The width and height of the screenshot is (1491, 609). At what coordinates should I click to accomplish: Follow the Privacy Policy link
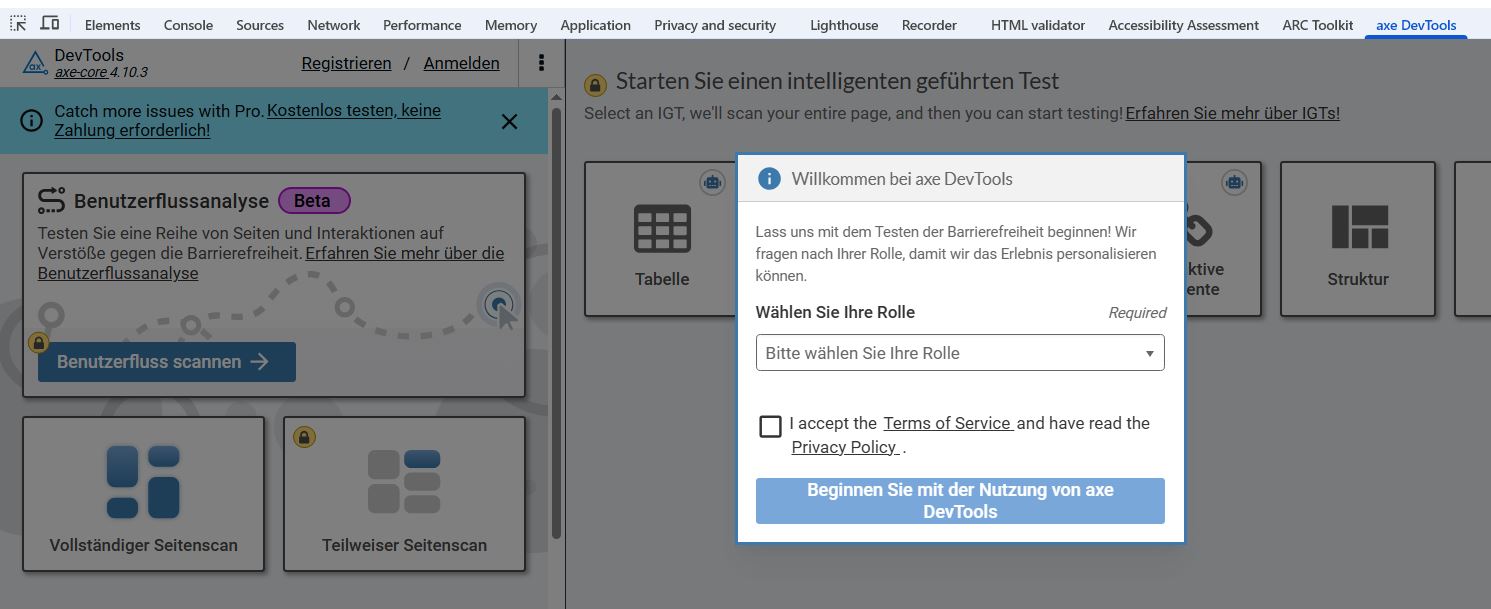[844, 447]
